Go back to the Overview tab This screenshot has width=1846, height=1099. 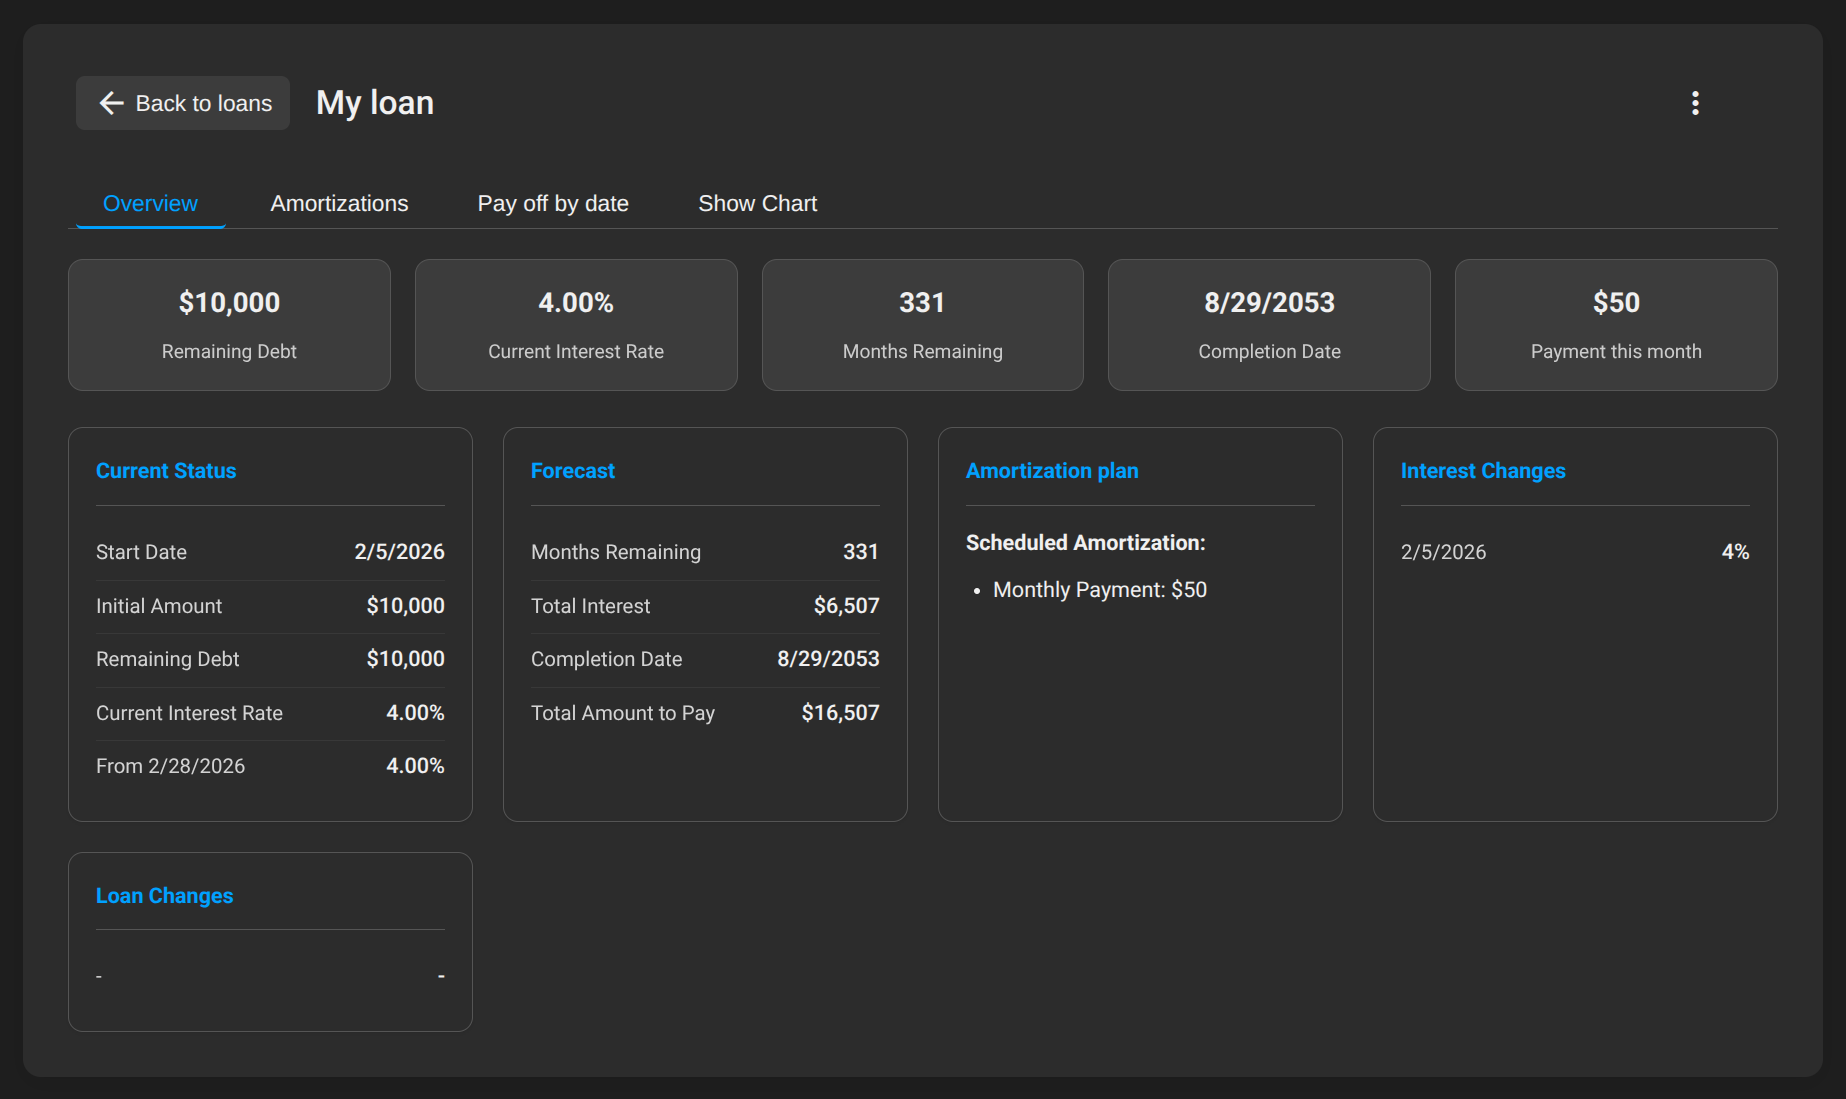[x=149, y=203]
